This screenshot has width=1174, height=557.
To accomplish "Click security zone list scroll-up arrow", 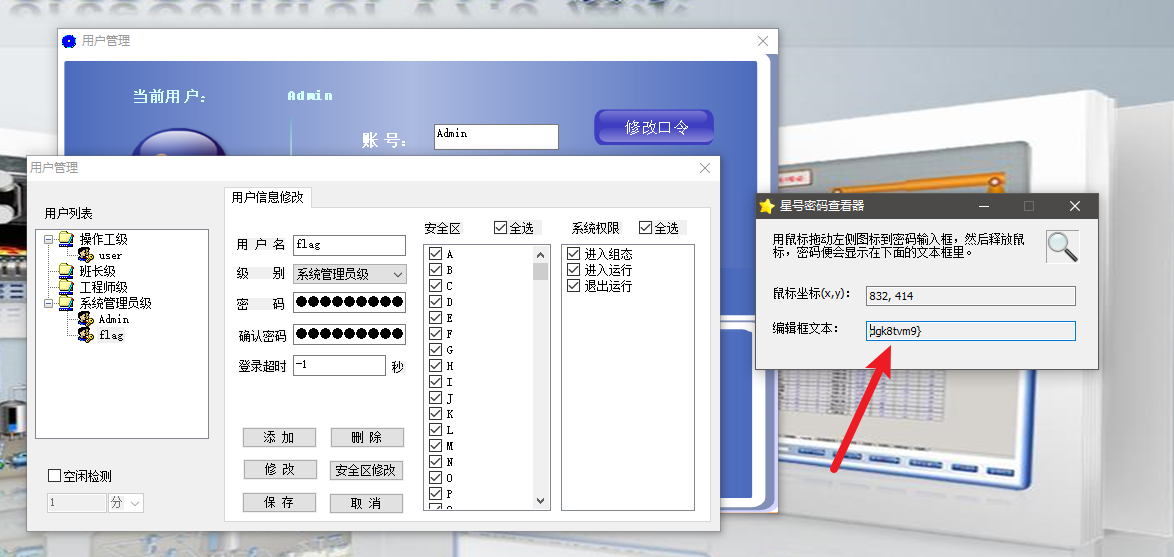I will click(x=541, y=254).
